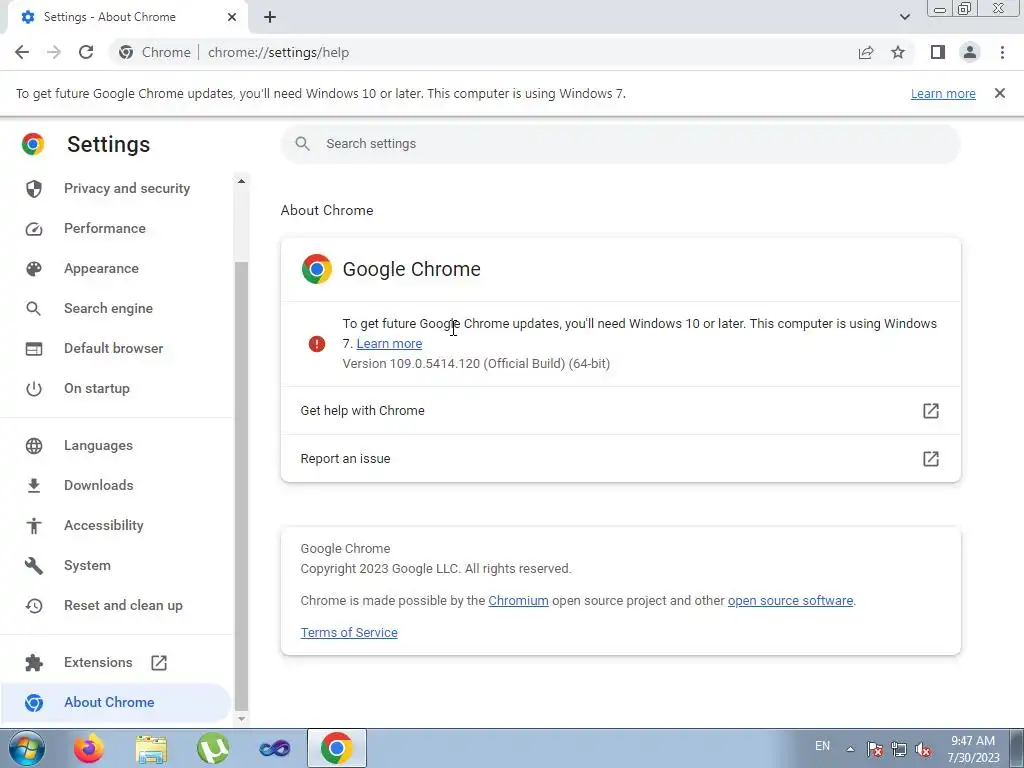Viewport: 1024px width, 768px height.
Task: Open Terms of Service link
Action: pos(349,633)
